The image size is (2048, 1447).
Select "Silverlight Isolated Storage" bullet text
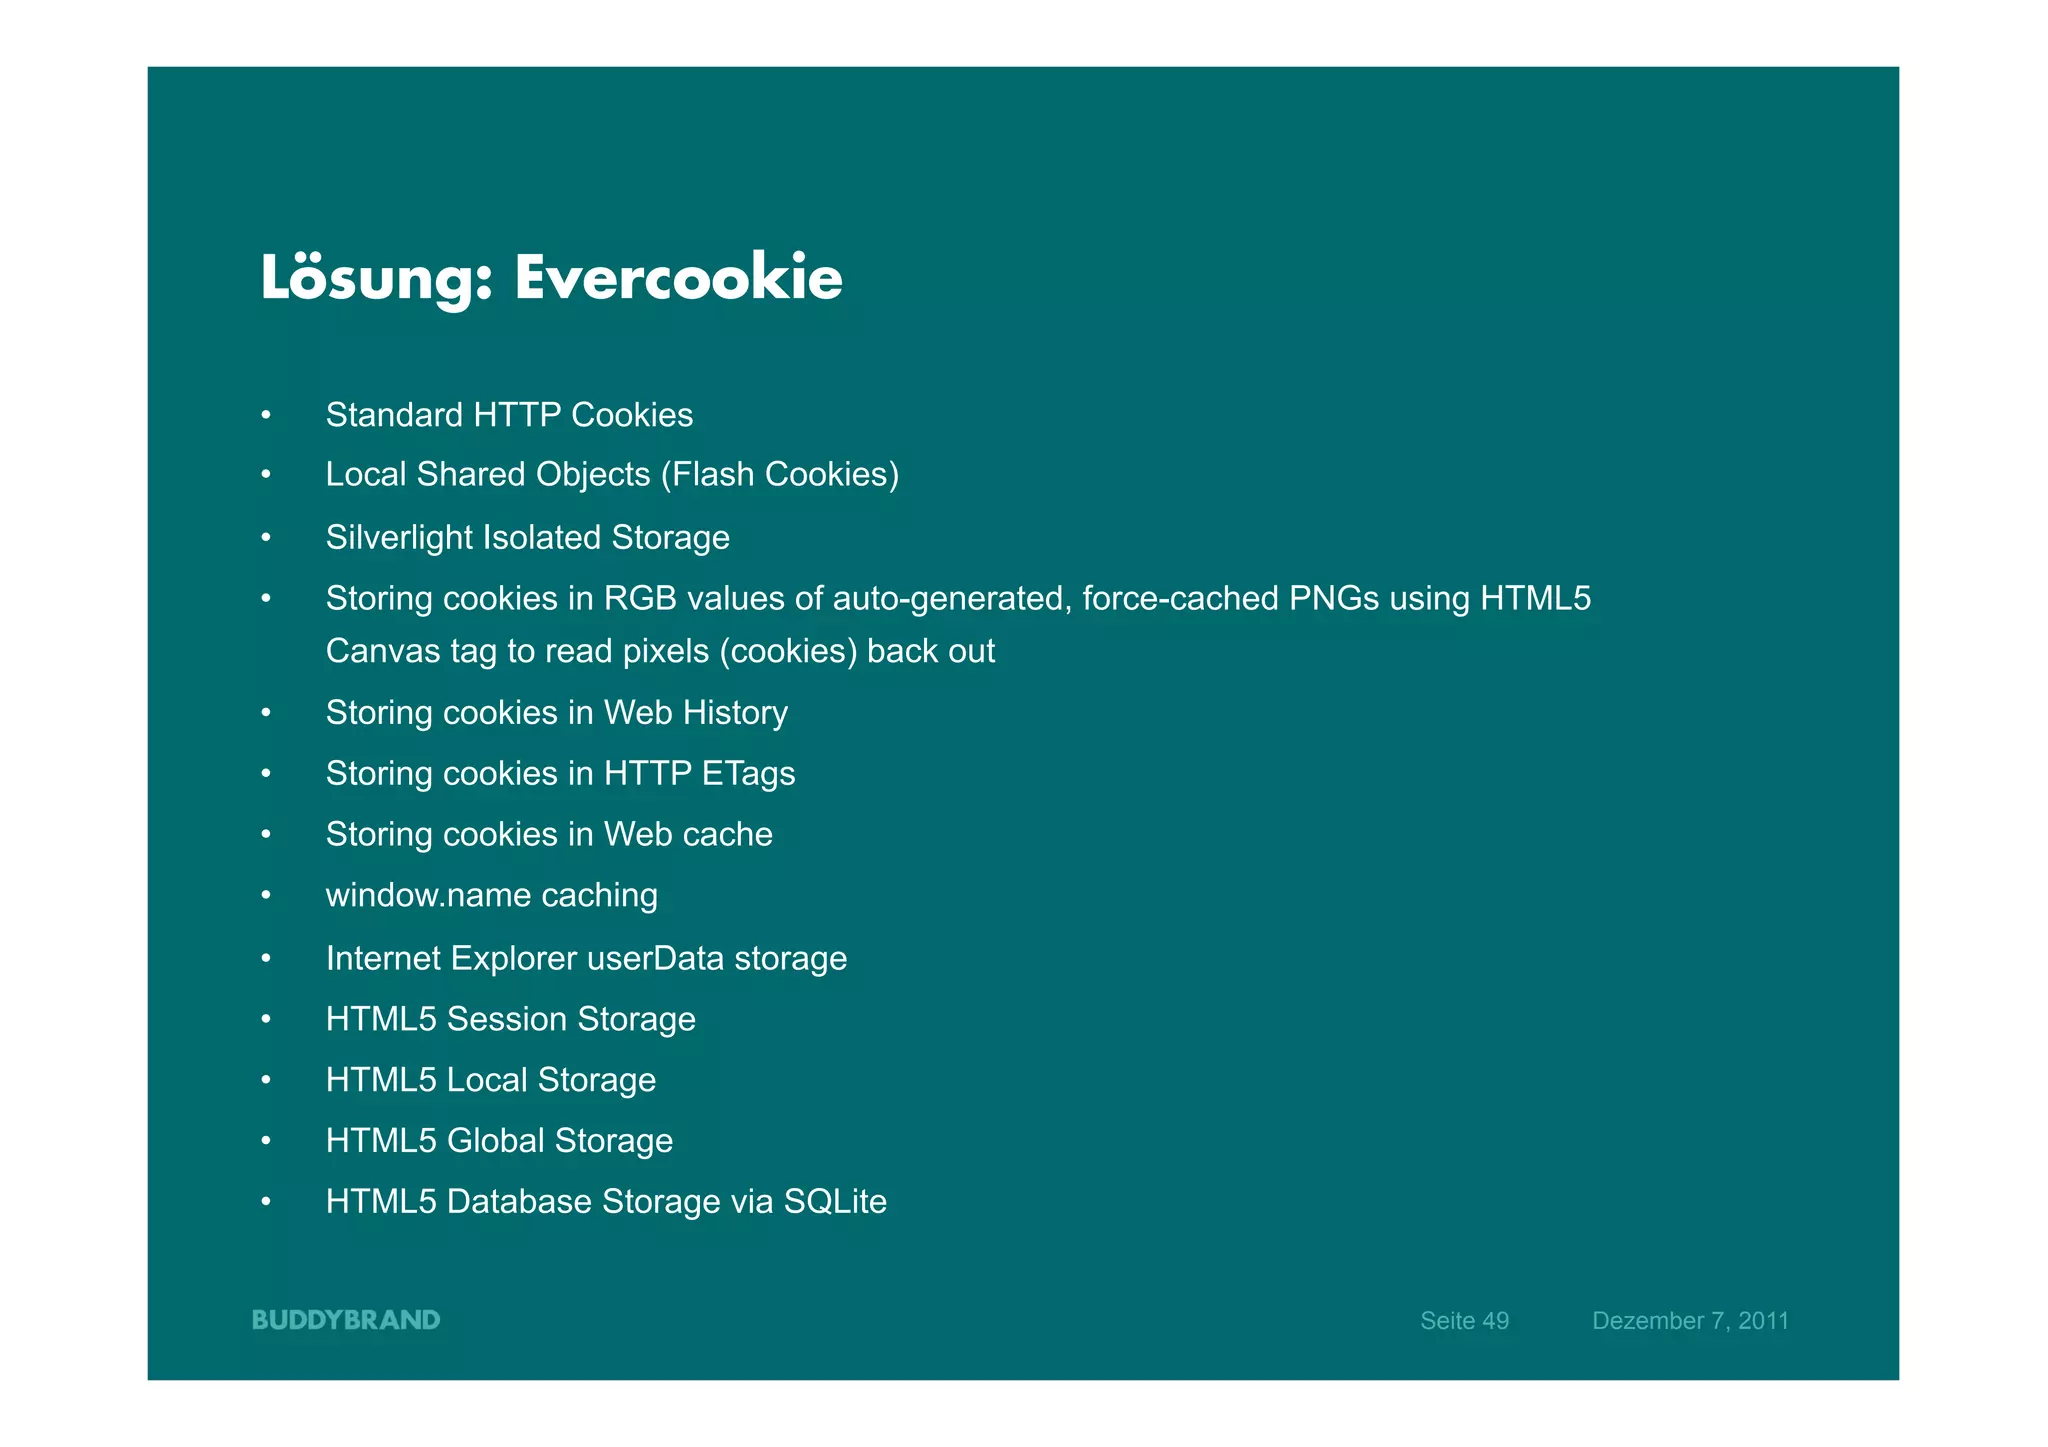(x=527, y=538)
